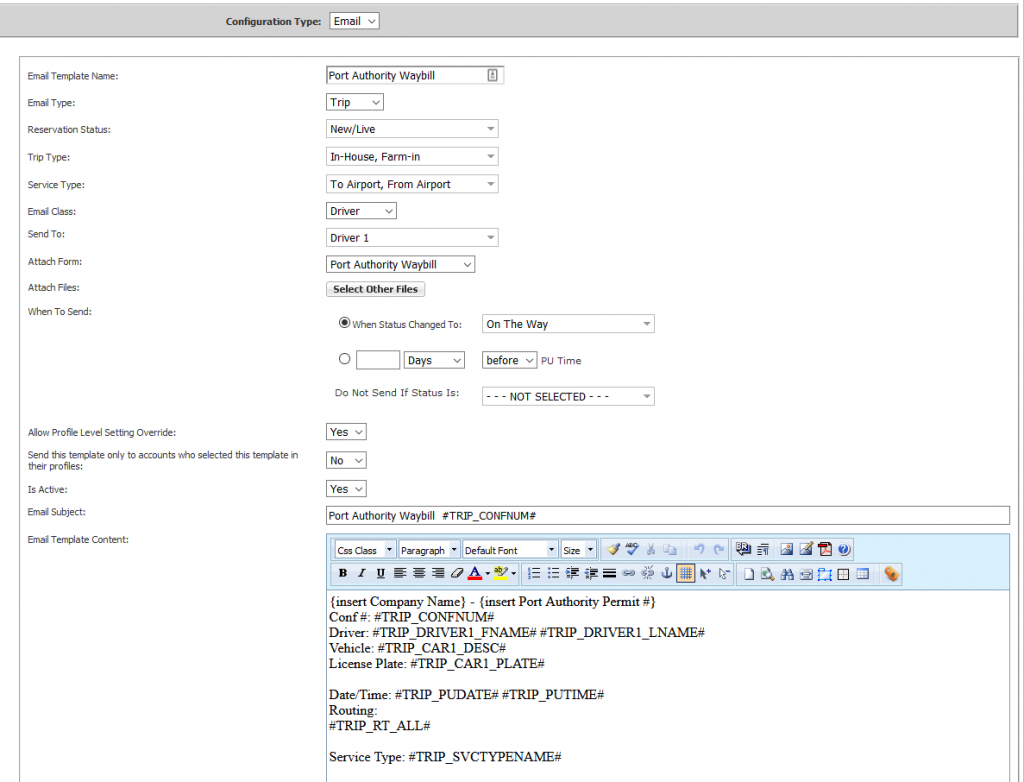Click the underline formatting icon
This screenshot has width=1024, height=782.
(x=380, y=573)
